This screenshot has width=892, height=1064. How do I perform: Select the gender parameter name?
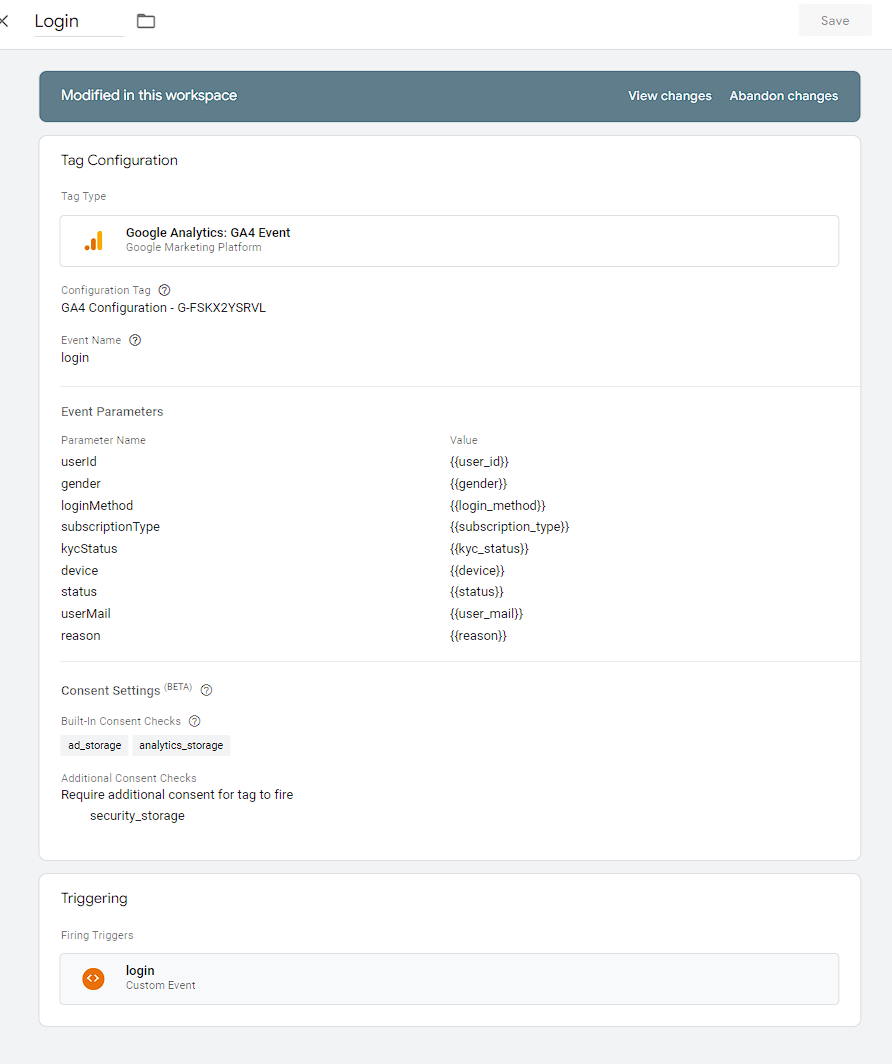pyautogui.click(x=81, y=484)
